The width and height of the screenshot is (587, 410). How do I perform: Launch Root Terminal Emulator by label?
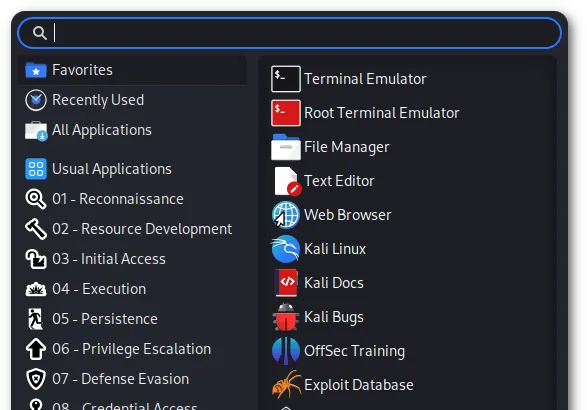pos(382,113)
